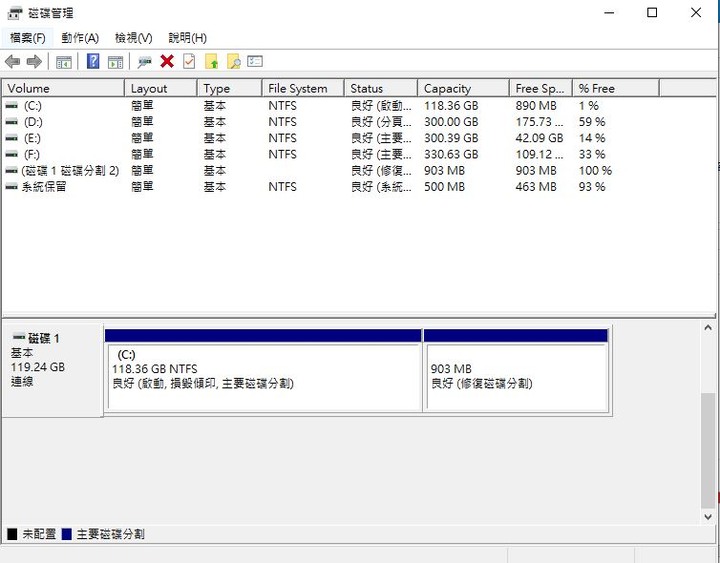Sort by the Layout column header
Screen dimensions: 720x563
[161, 88]
